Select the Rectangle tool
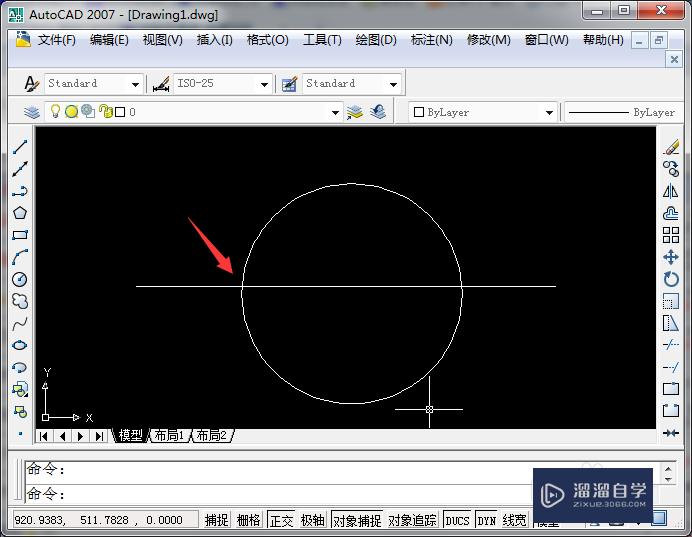Image resolution: width=692 pixels, height=537 pixels. 20,235
